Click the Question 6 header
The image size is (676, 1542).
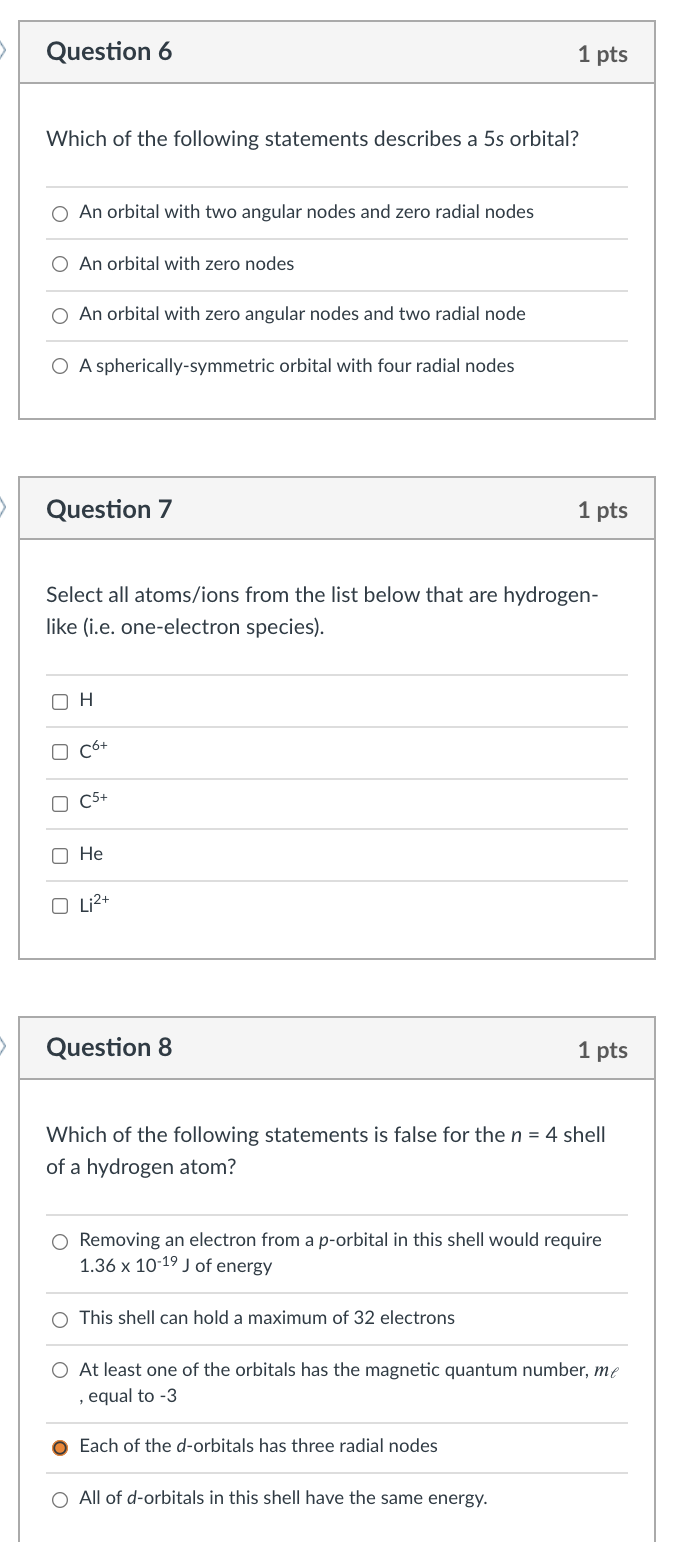[110, 52]
